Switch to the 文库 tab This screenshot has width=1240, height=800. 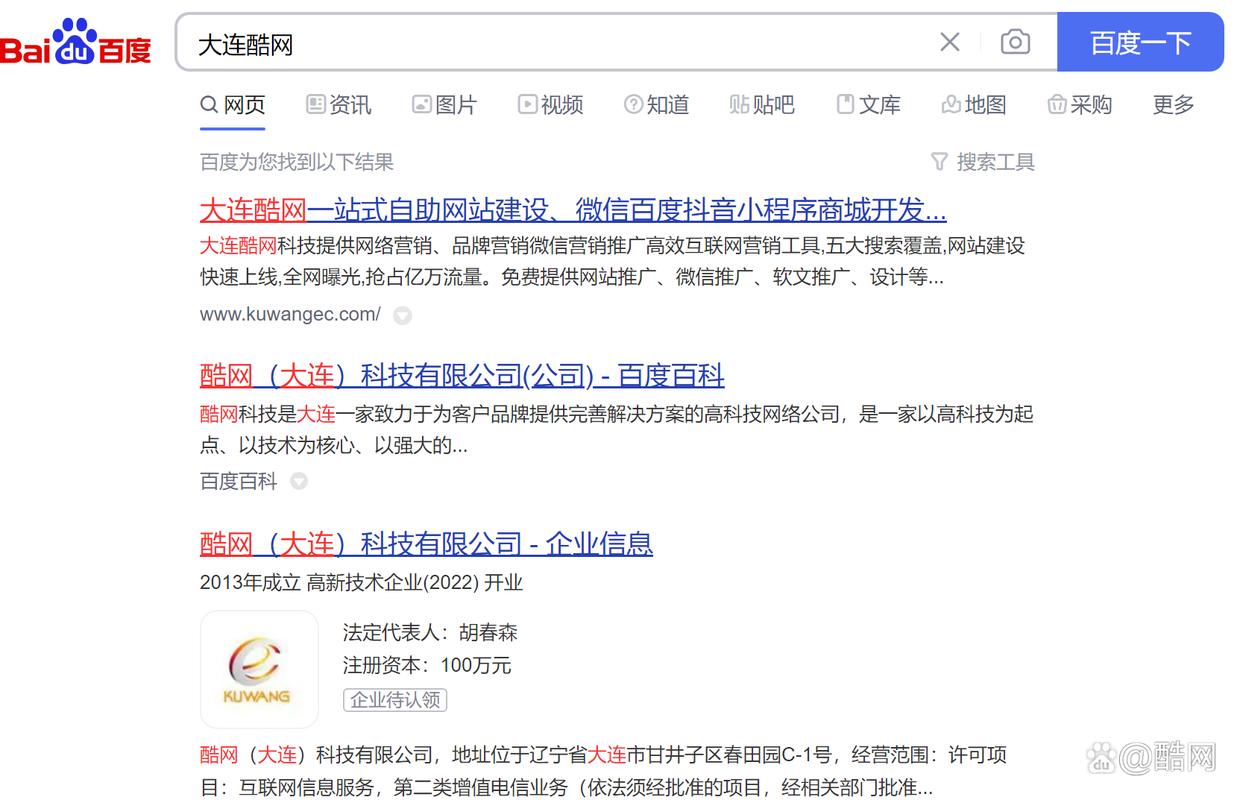click(868, 105)
